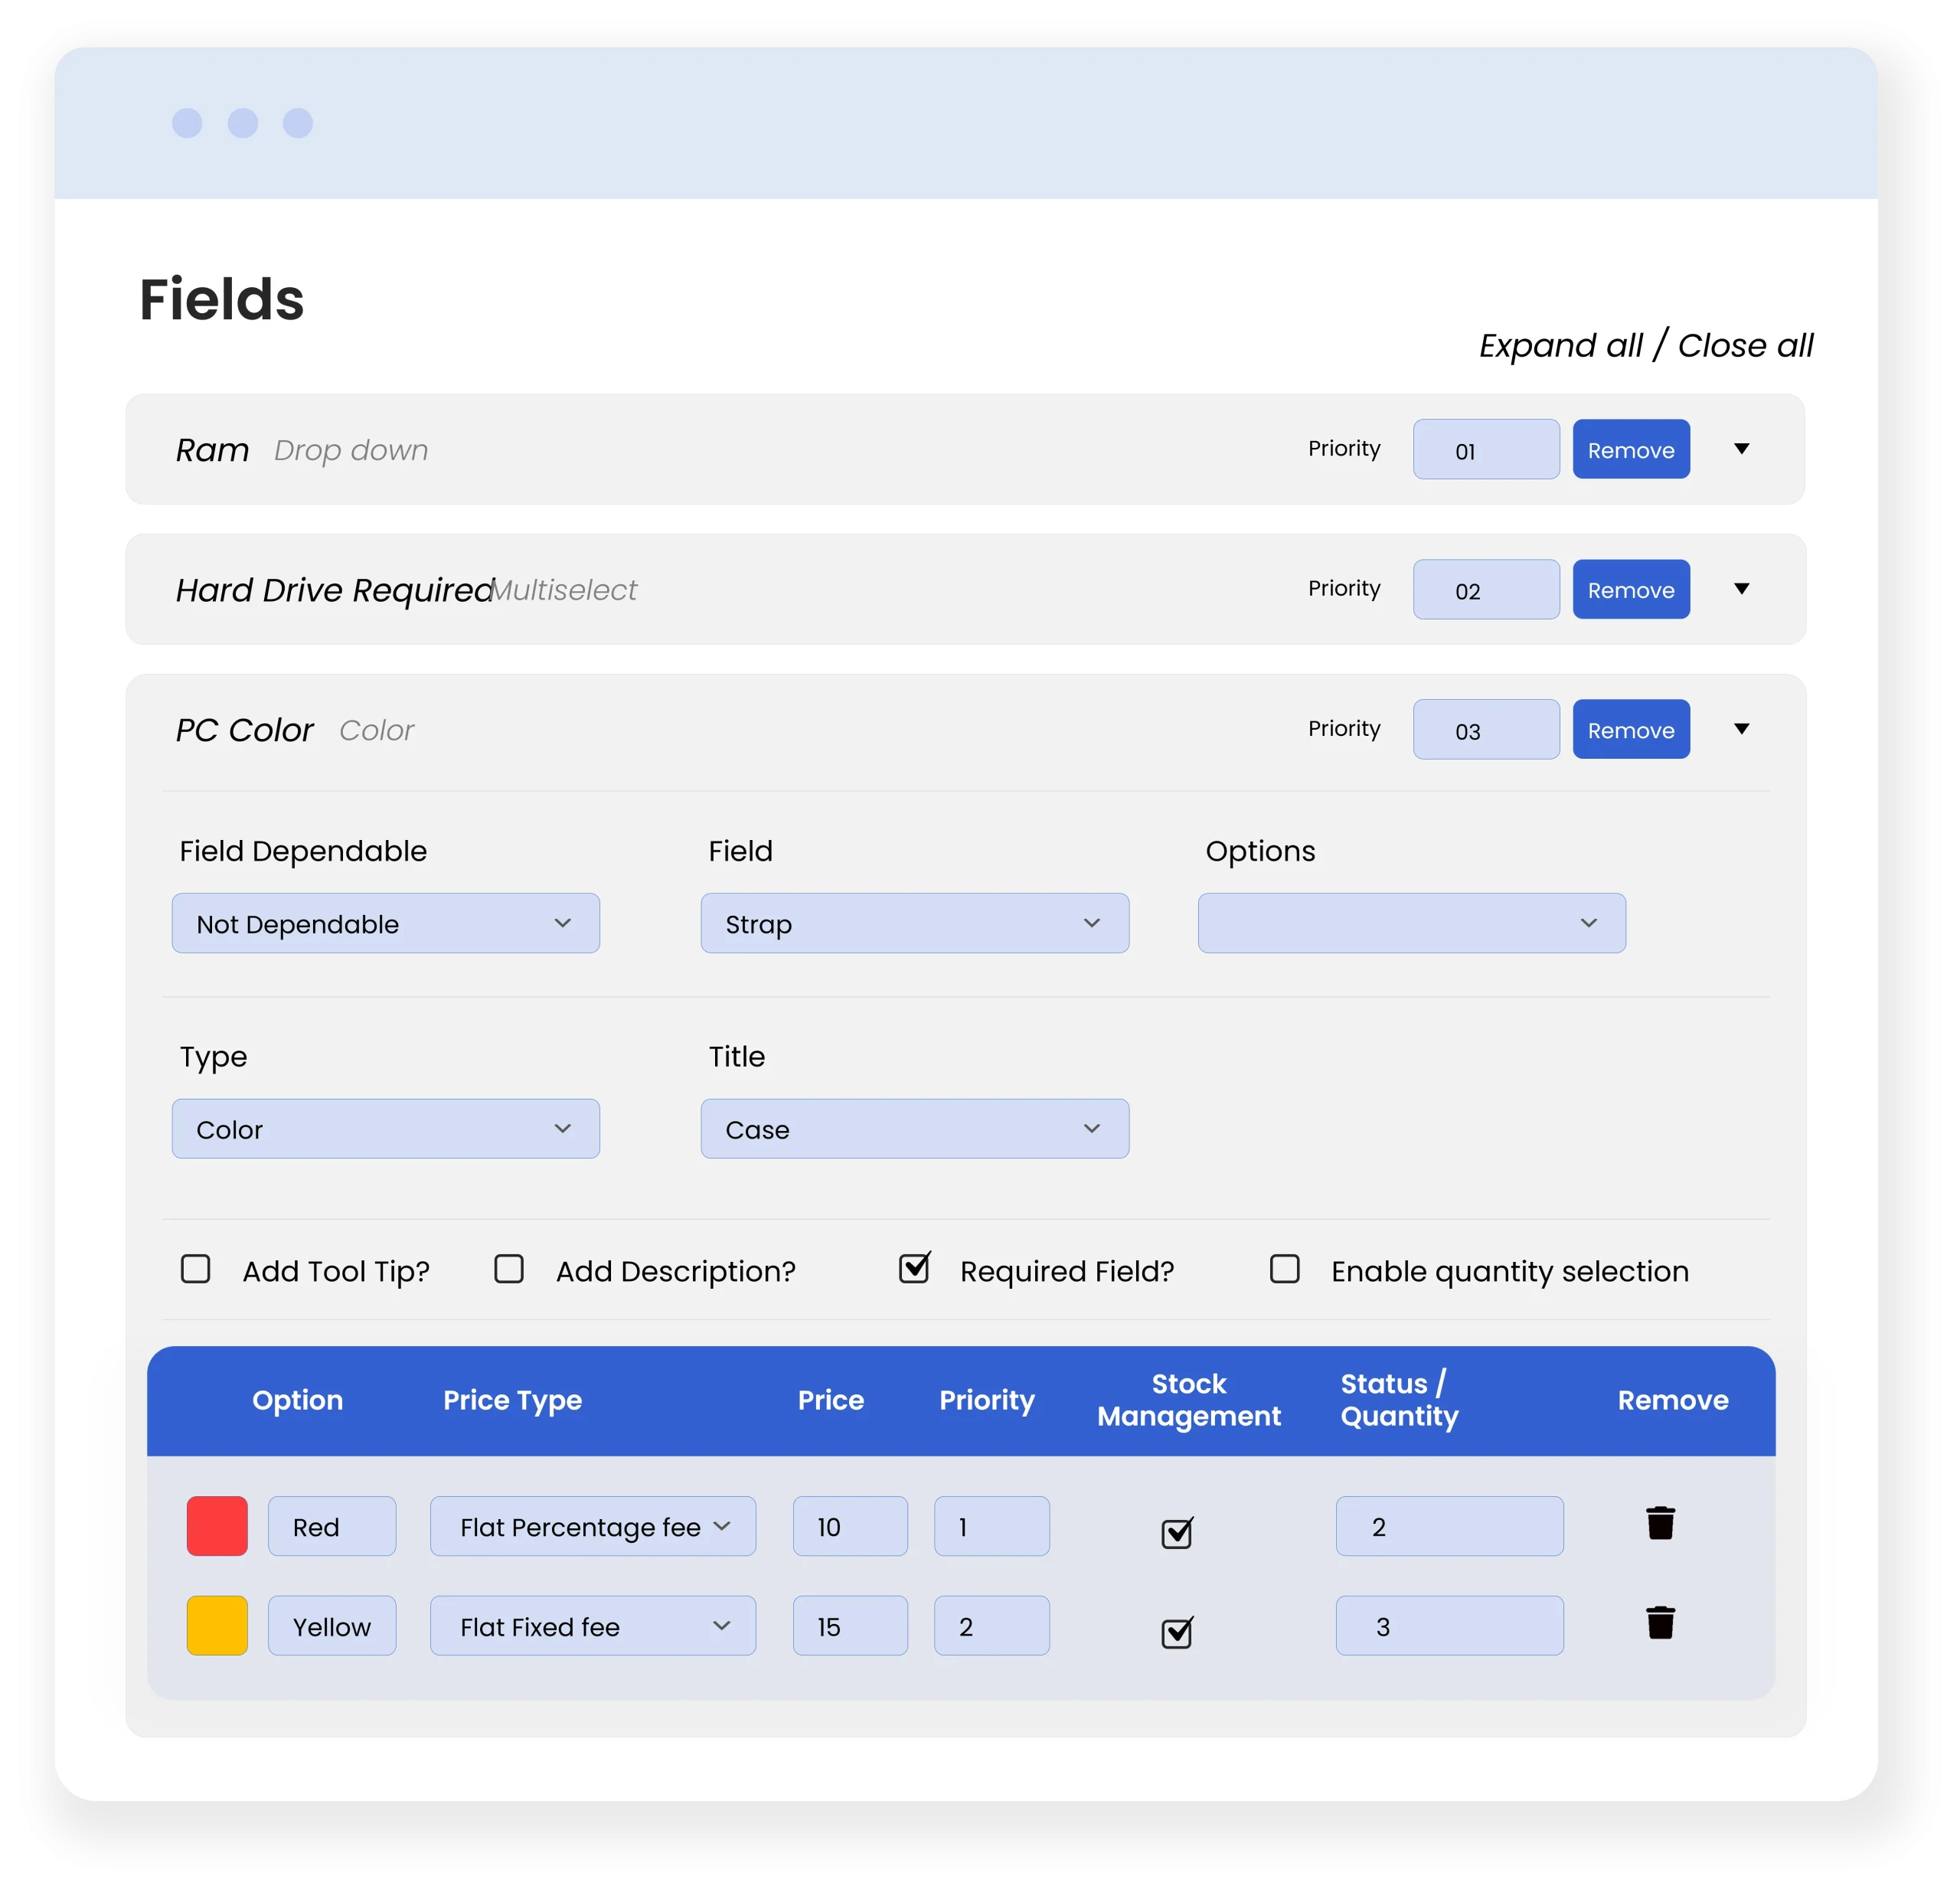The image size is (1960, 1889).
Task: Expand the Hard Drive Required arrow
Action: point(1741,589)
